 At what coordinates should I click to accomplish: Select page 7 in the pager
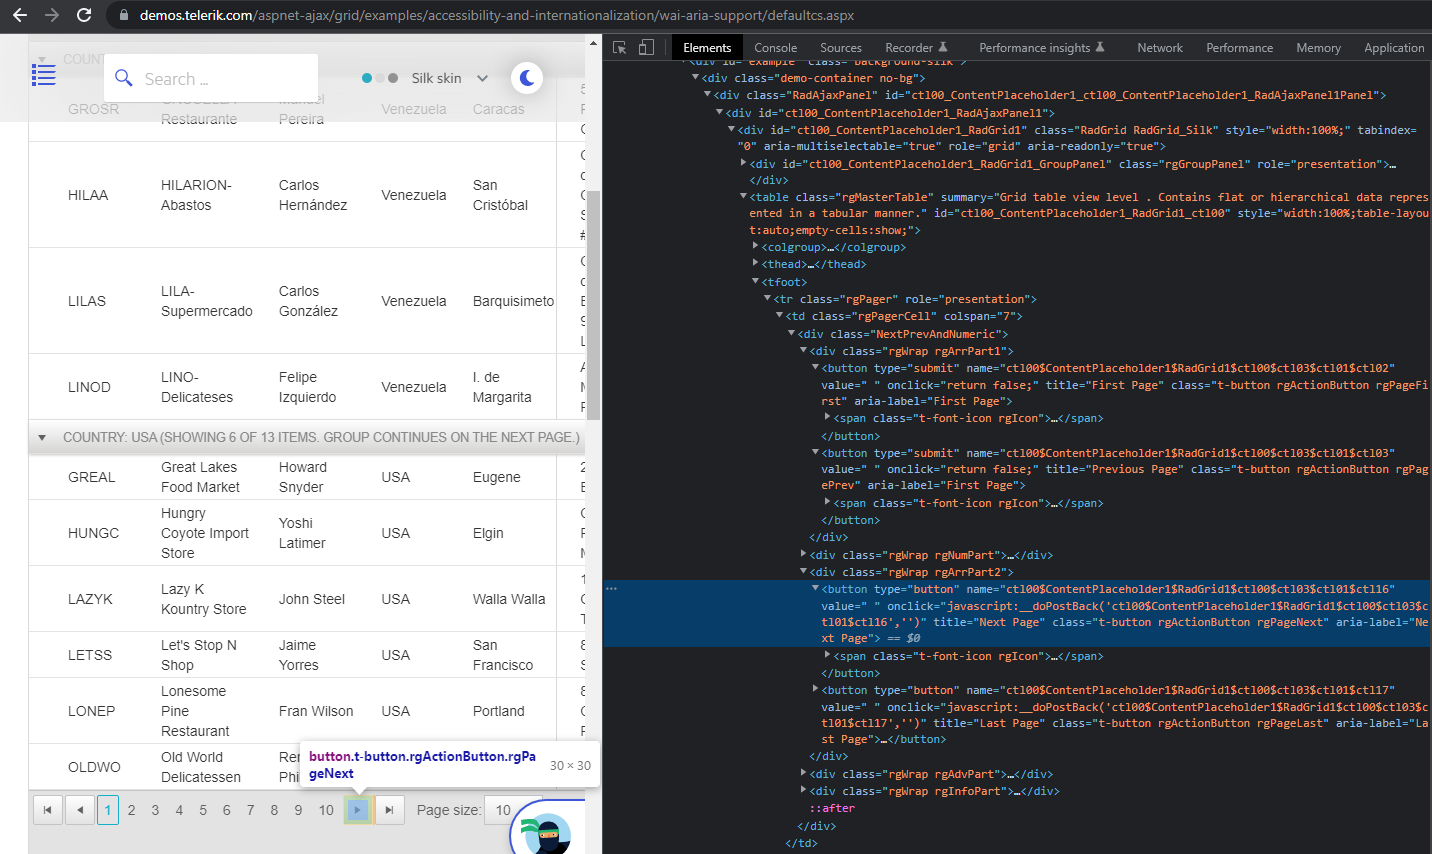250,810
